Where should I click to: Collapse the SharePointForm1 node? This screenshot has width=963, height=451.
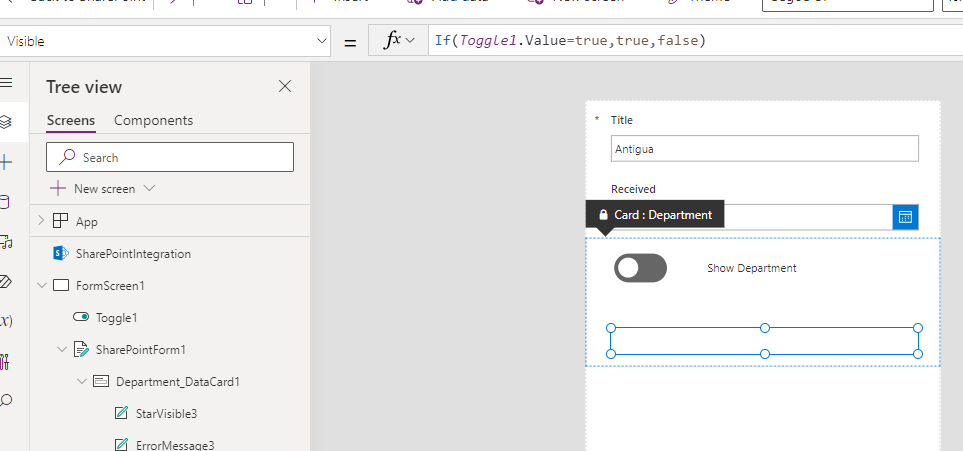[61, 349]
